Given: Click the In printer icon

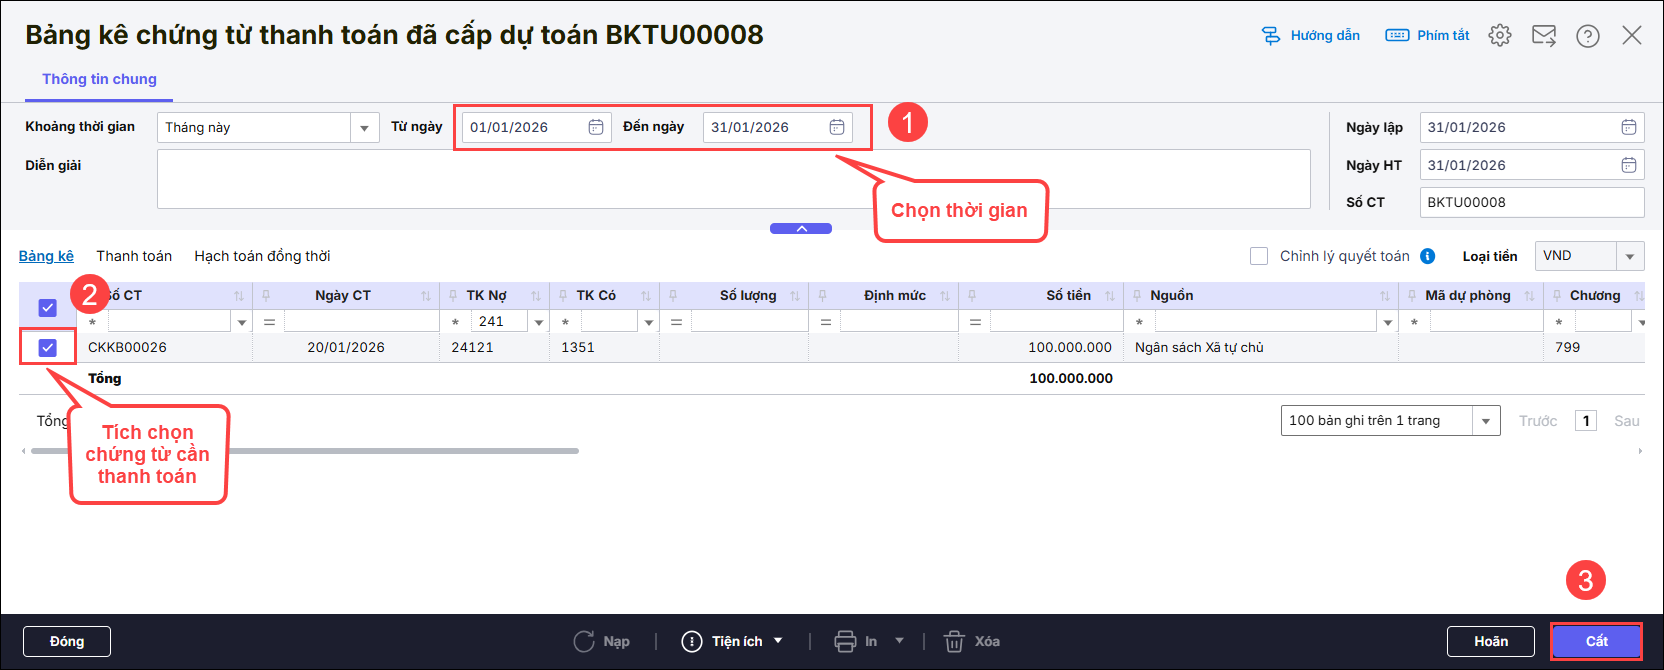Looking at the screenshot, I should [x=845, y=641].
